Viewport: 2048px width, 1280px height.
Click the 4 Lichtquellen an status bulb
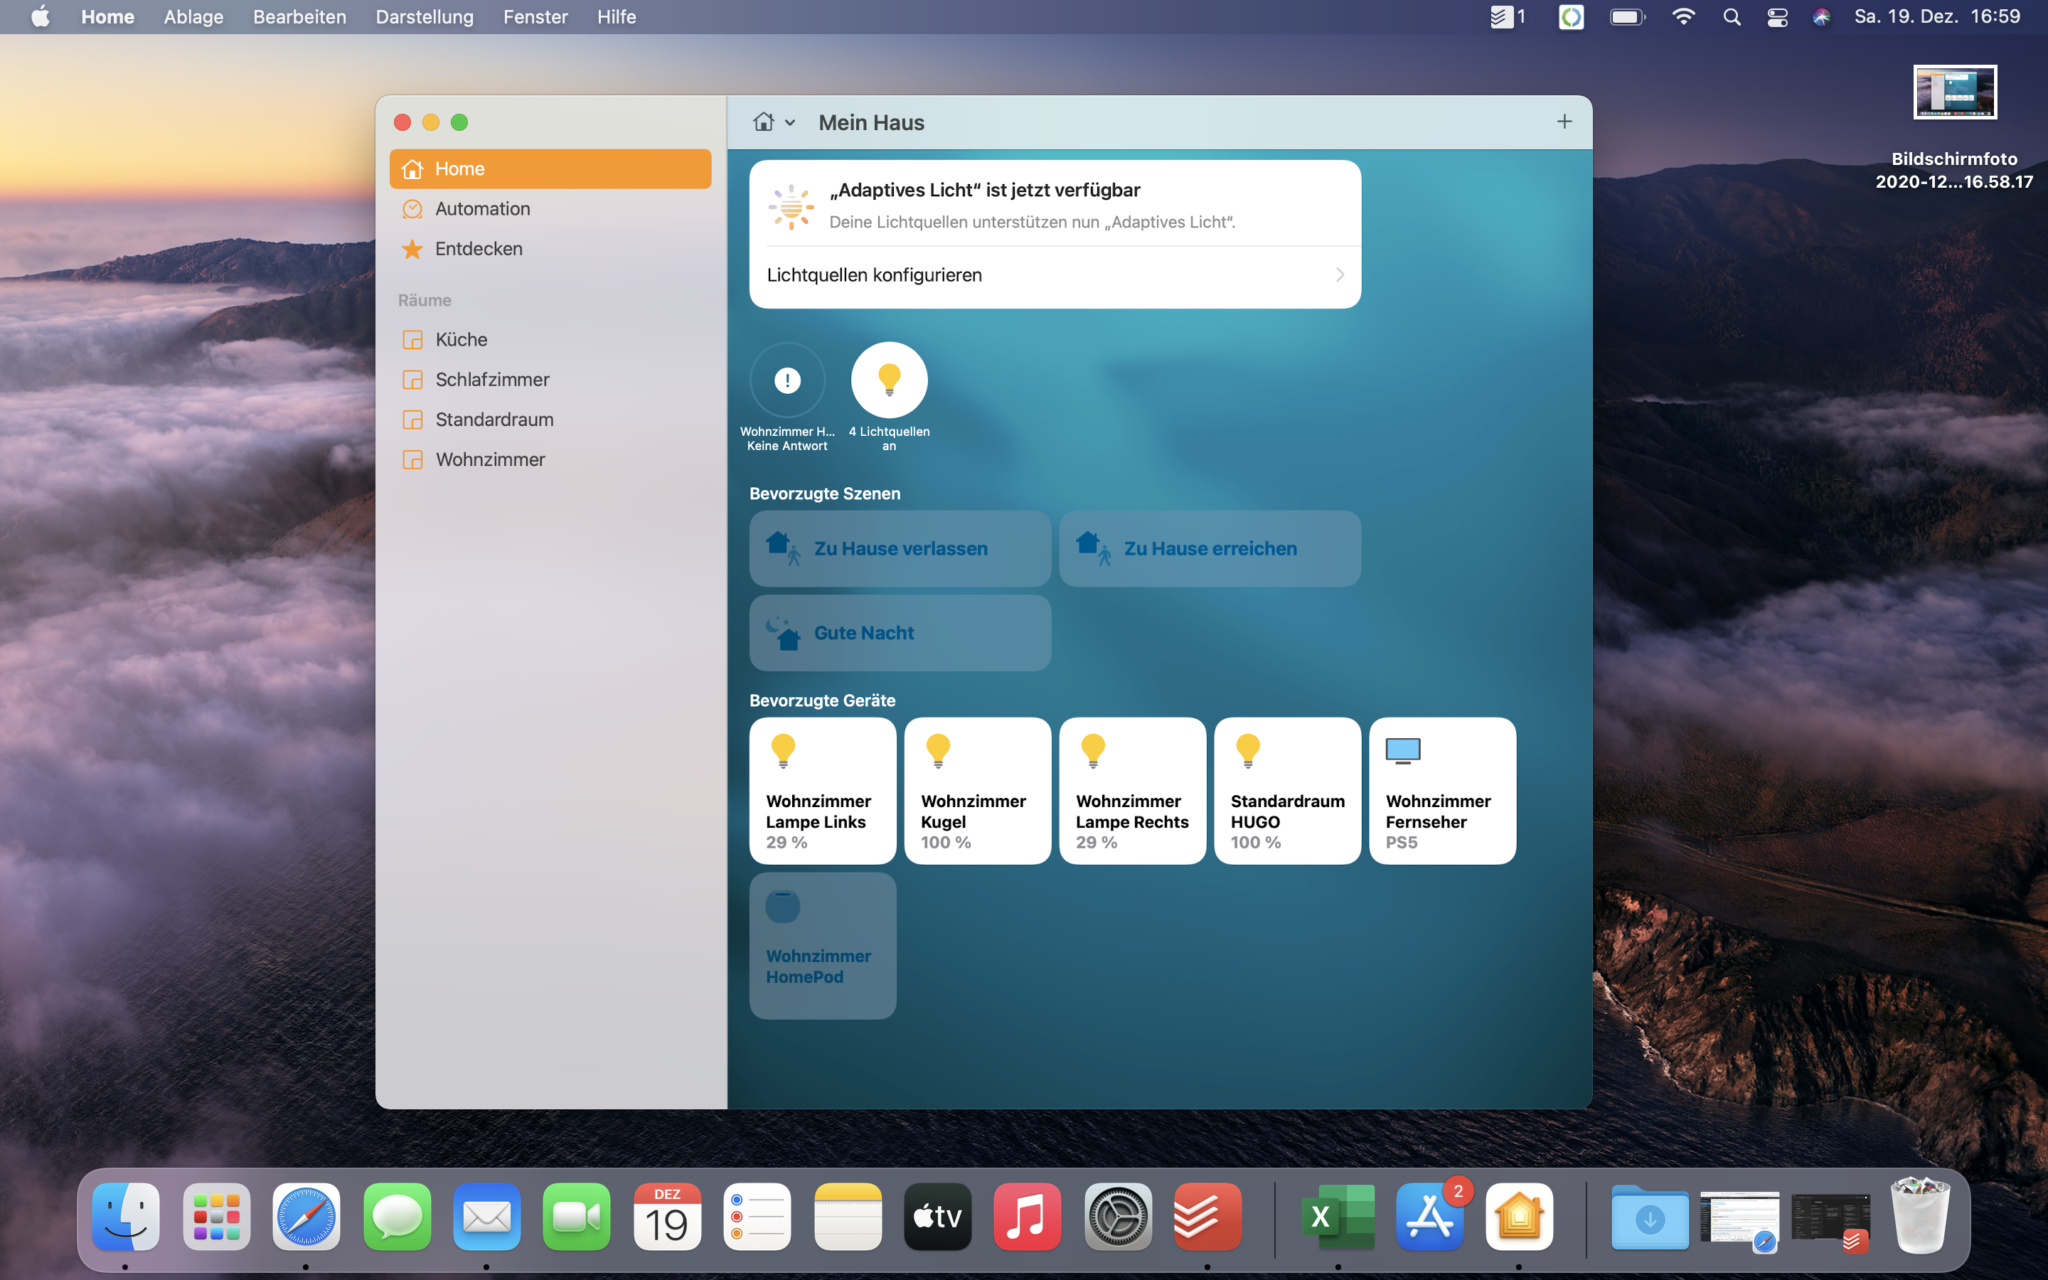pyautogui.click(x=888, y=380)
